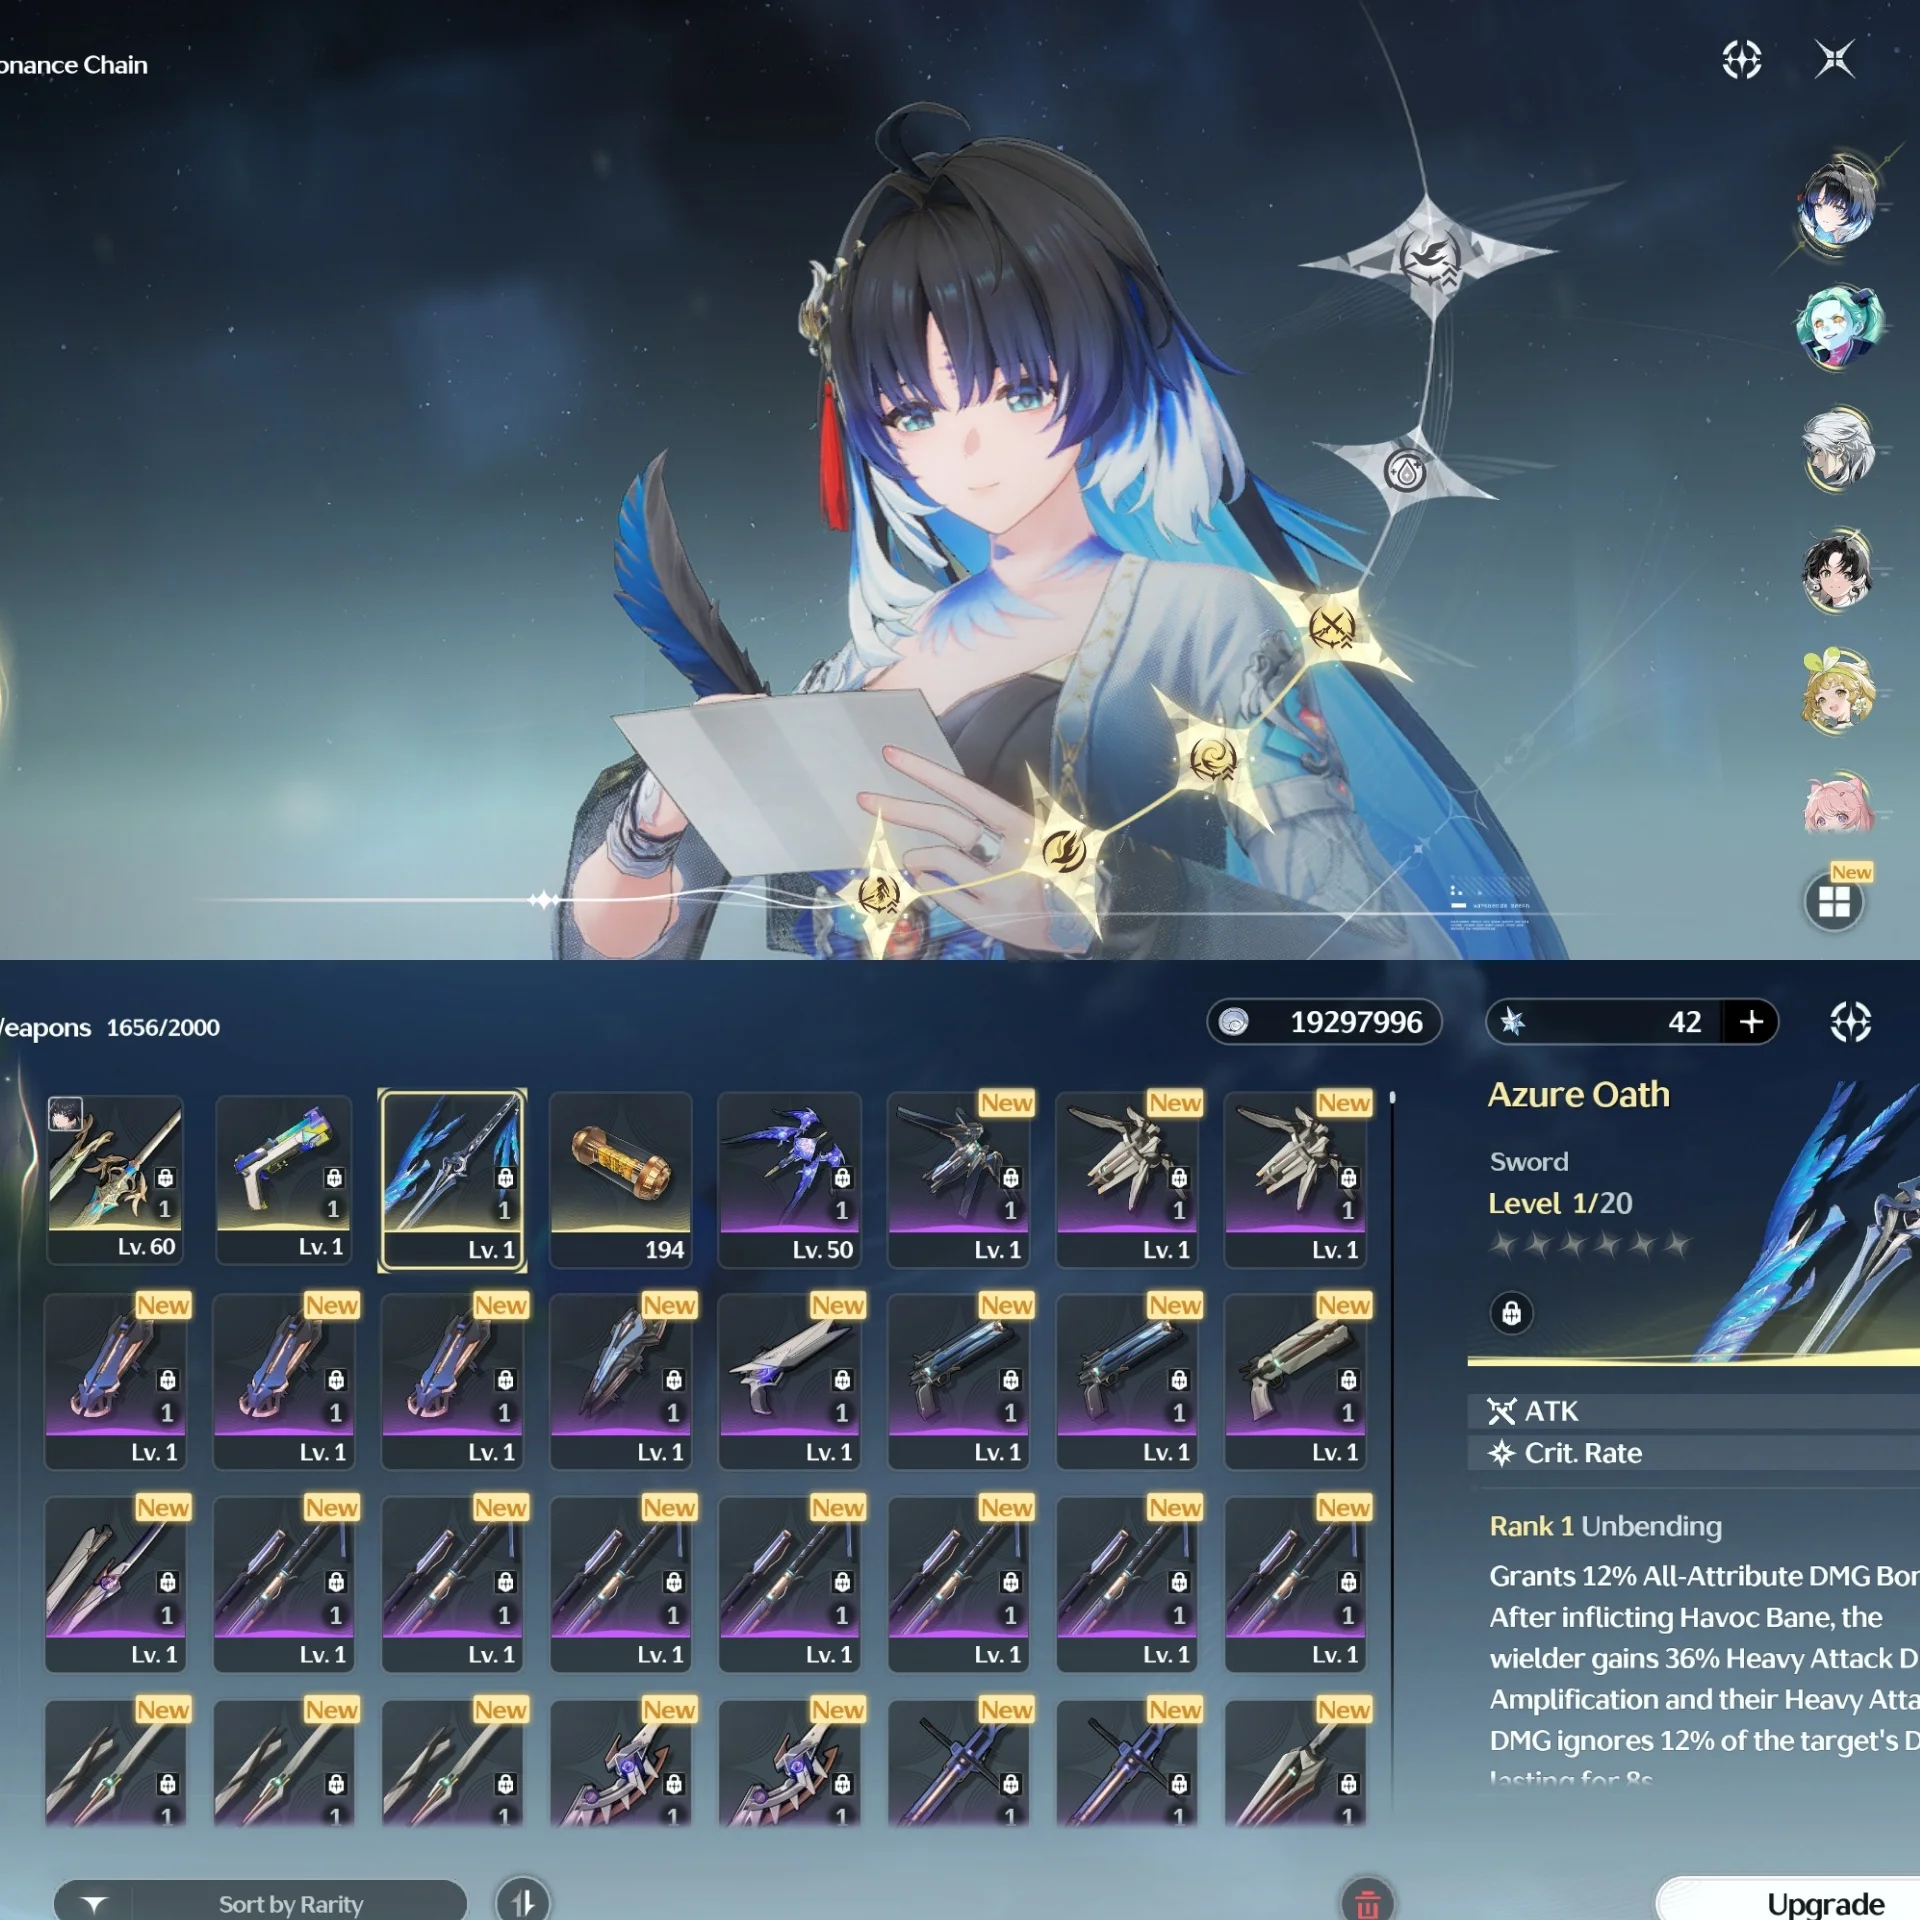Image resolution: width=1920 pixels, height=1920 pixels.
Task: Select the tube item with count 194
Action: [x=621, y=1180]
